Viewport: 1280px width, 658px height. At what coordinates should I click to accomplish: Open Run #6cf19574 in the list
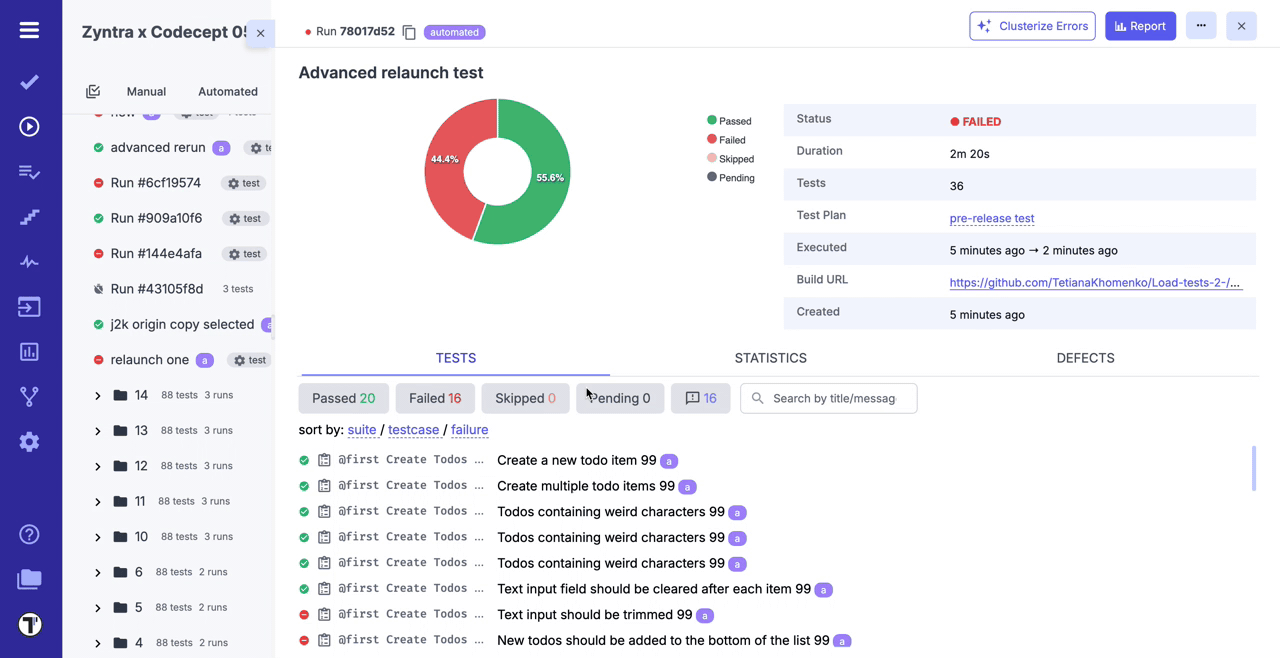click(x=156, y=183)
